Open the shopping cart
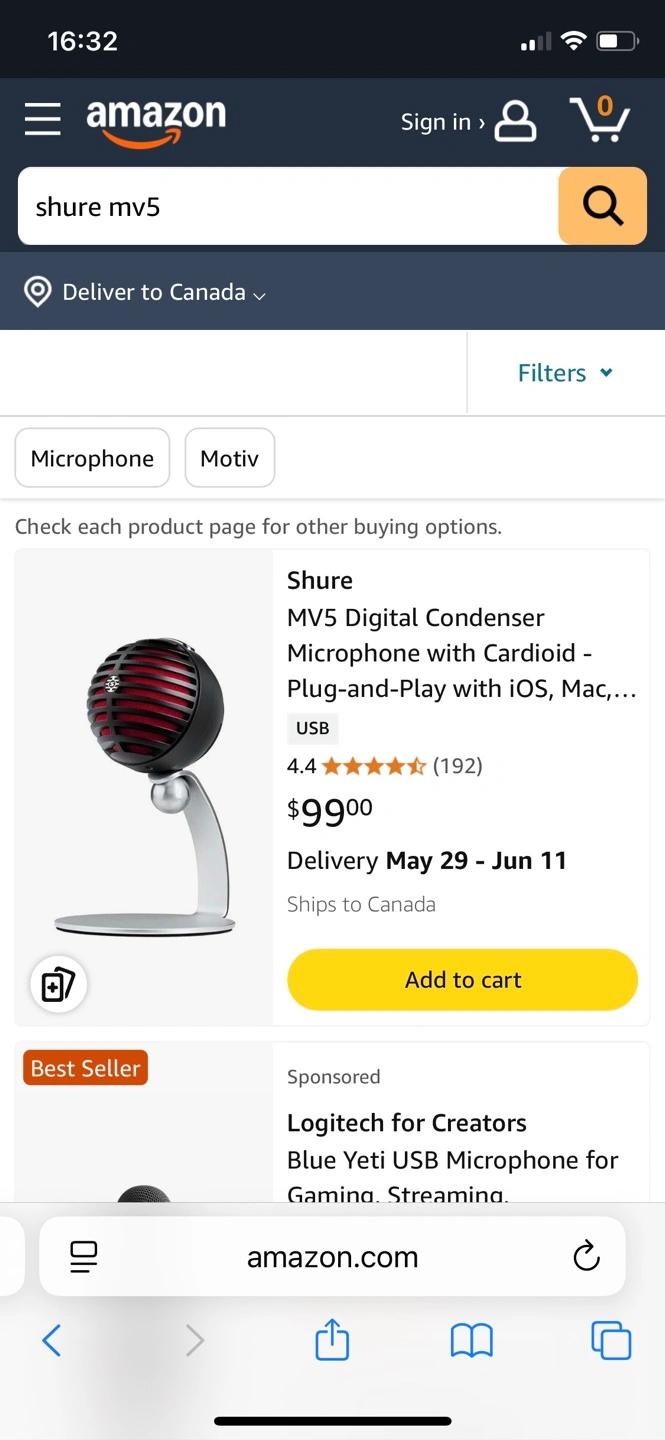The height and width of the screenshot is (1440, 665). [x=600, y=120]
